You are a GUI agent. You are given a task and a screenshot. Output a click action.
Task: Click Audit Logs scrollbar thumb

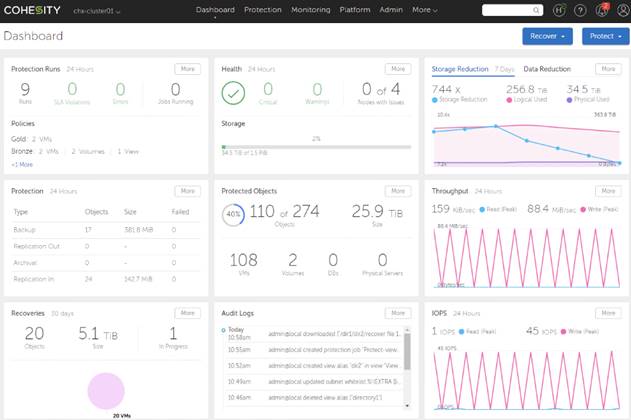click(x=407, y=351)
